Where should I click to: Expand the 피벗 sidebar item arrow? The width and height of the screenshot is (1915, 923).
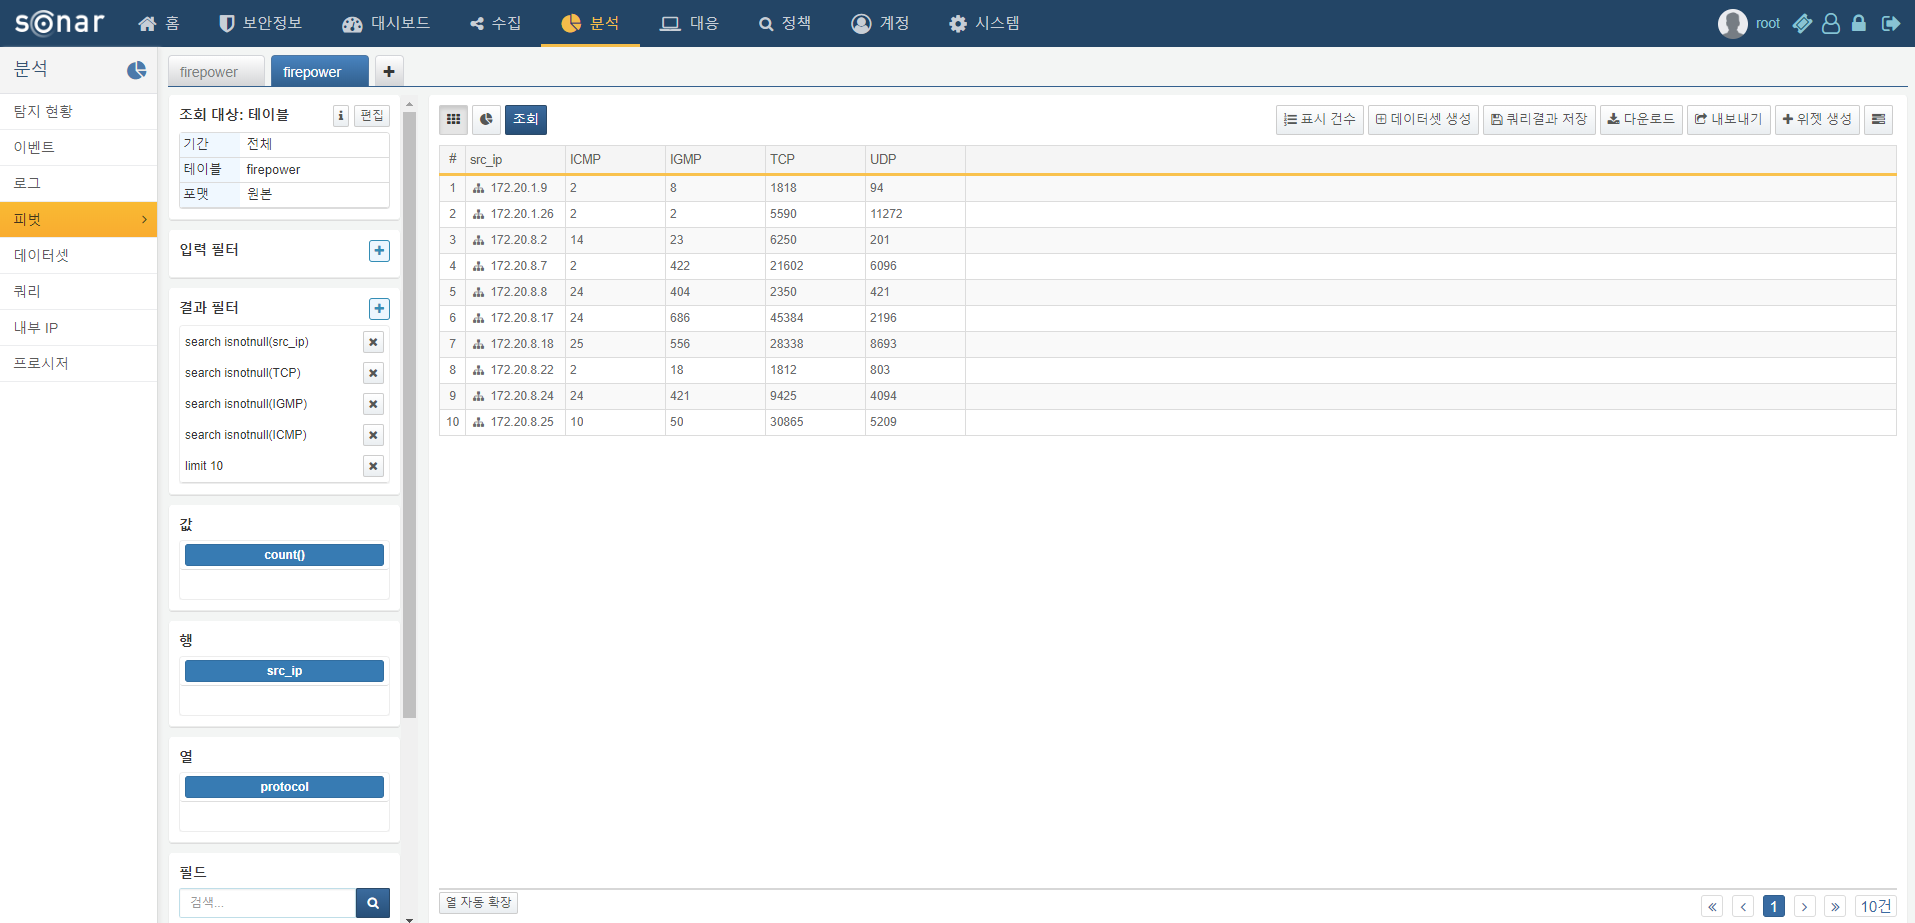pos(144,219)
